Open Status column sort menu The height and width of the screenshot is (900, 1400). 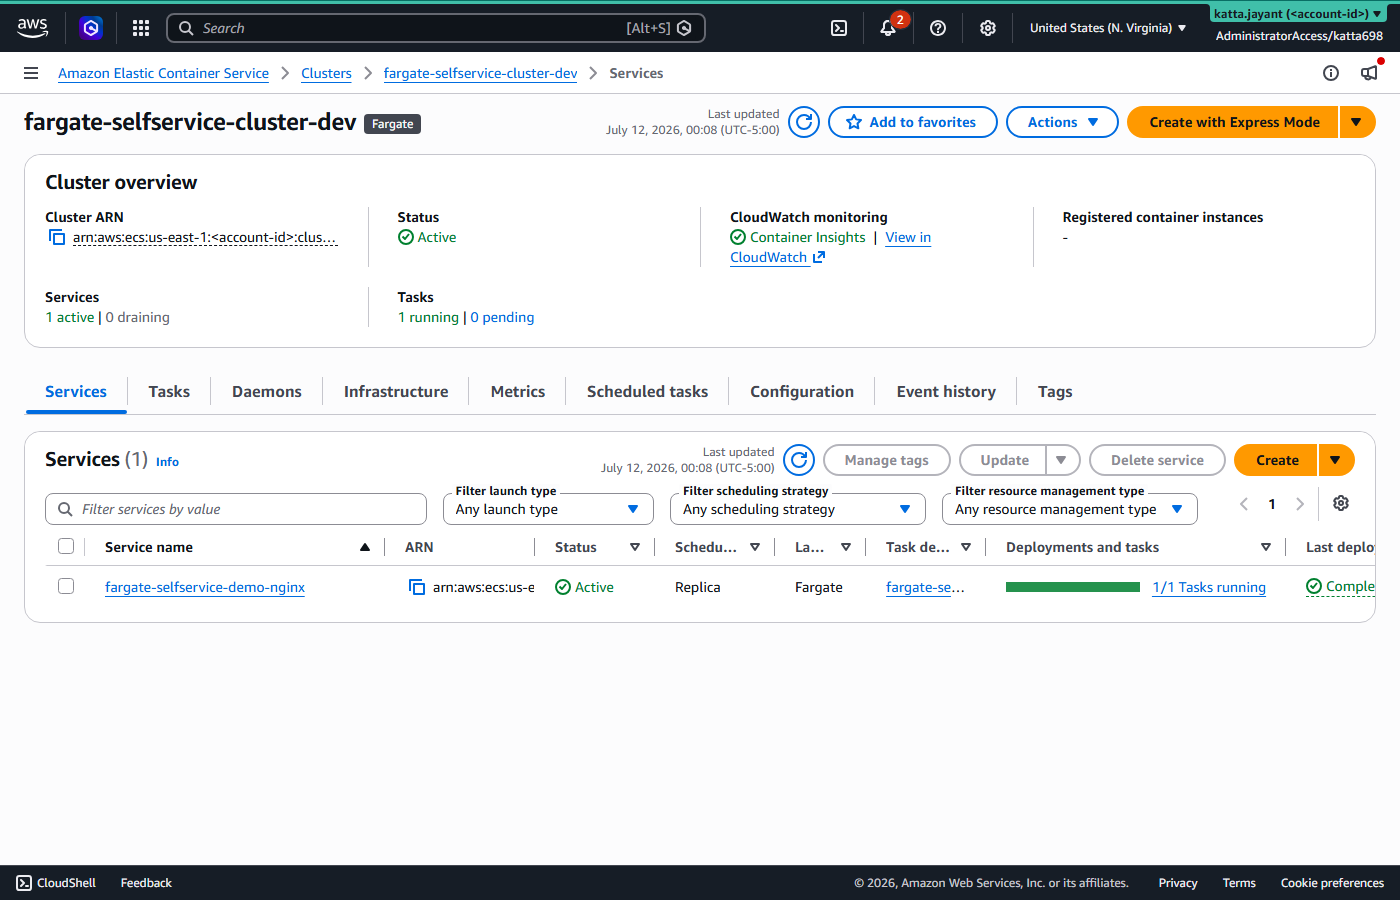(x=635, y=547)
